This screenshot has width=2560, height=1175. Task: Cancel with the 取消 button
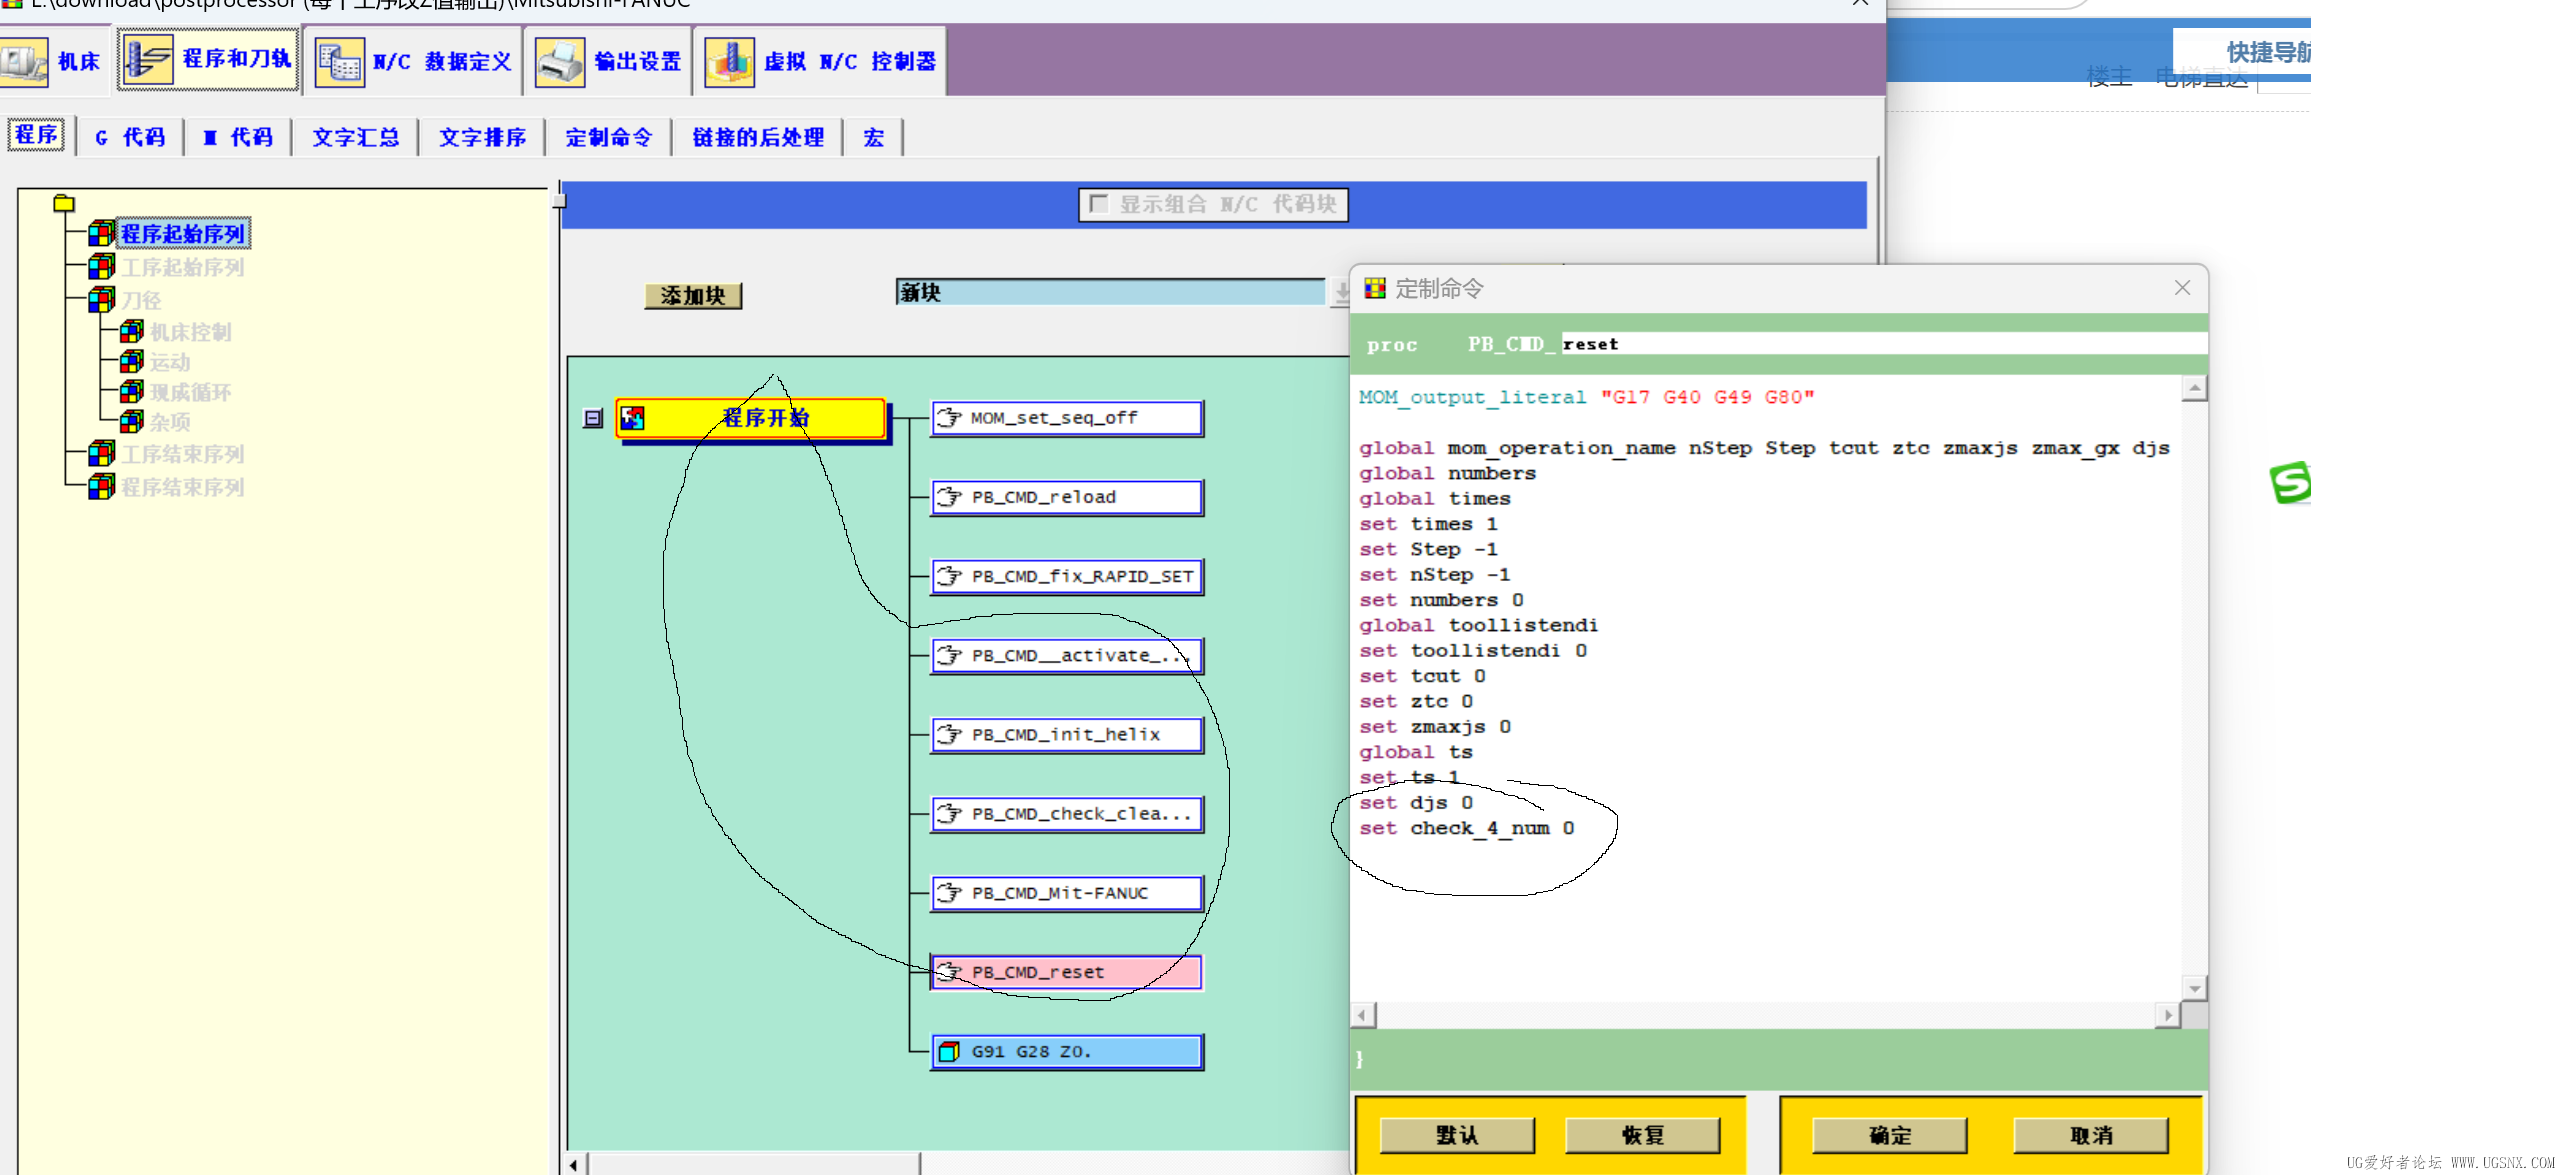click(x=2091, y=1135)
